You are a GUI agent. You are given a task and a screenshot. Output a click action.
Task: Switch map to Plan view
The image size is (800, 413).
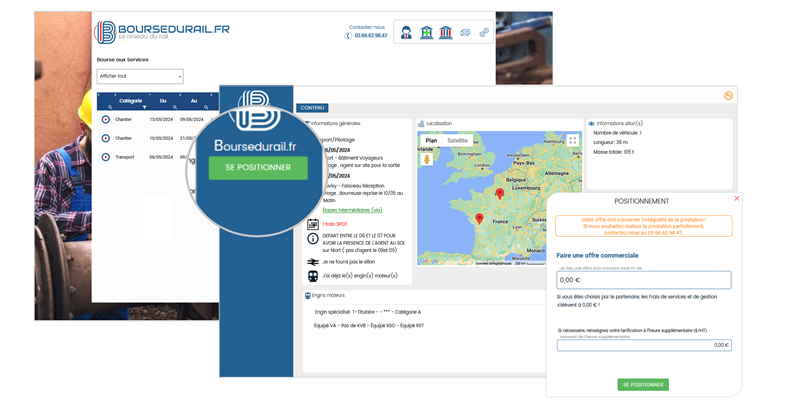(431, 140)
